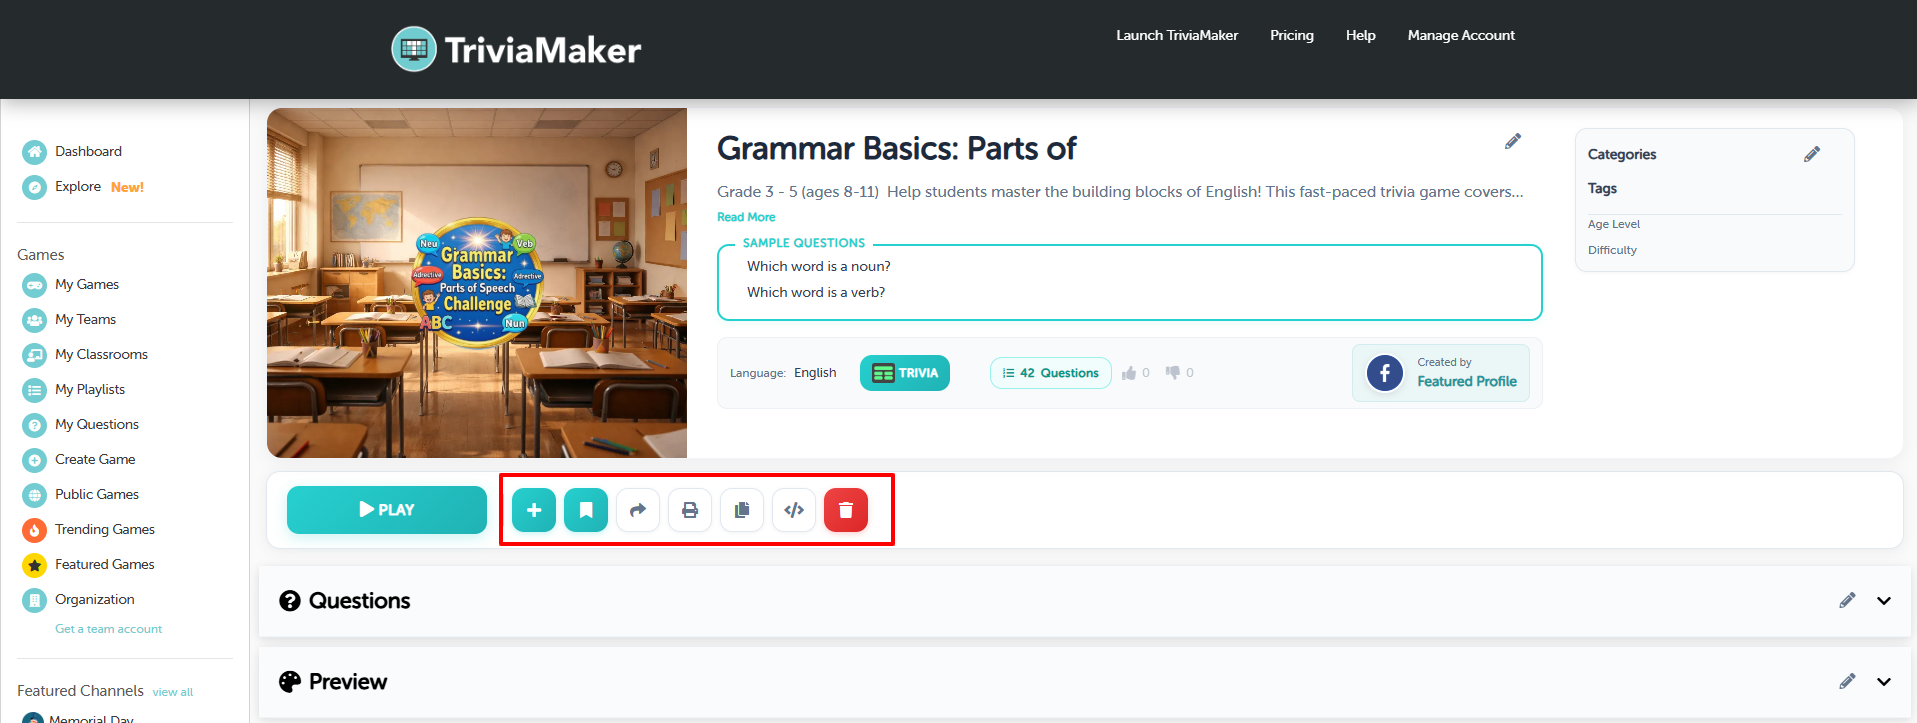Open My Games in the sidebar
The image size is (1917, 723).
tap(86, 285)
